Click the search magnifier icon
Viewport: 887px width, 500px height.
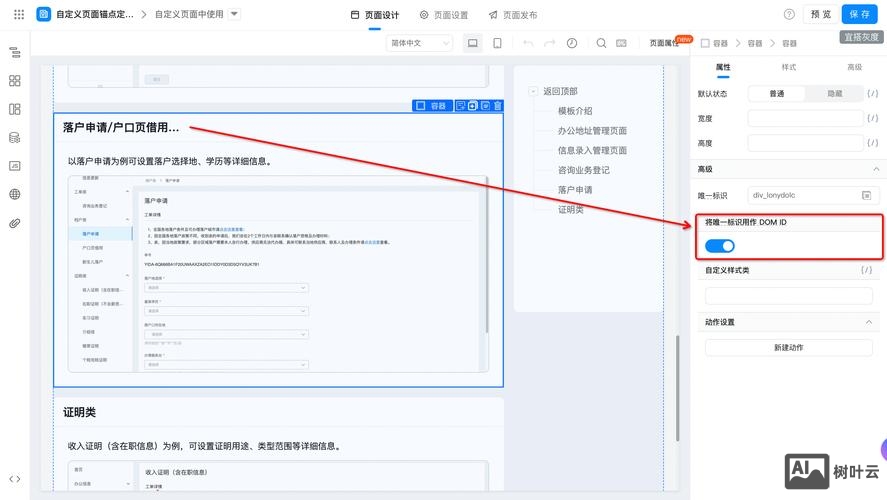coord(601,43)
